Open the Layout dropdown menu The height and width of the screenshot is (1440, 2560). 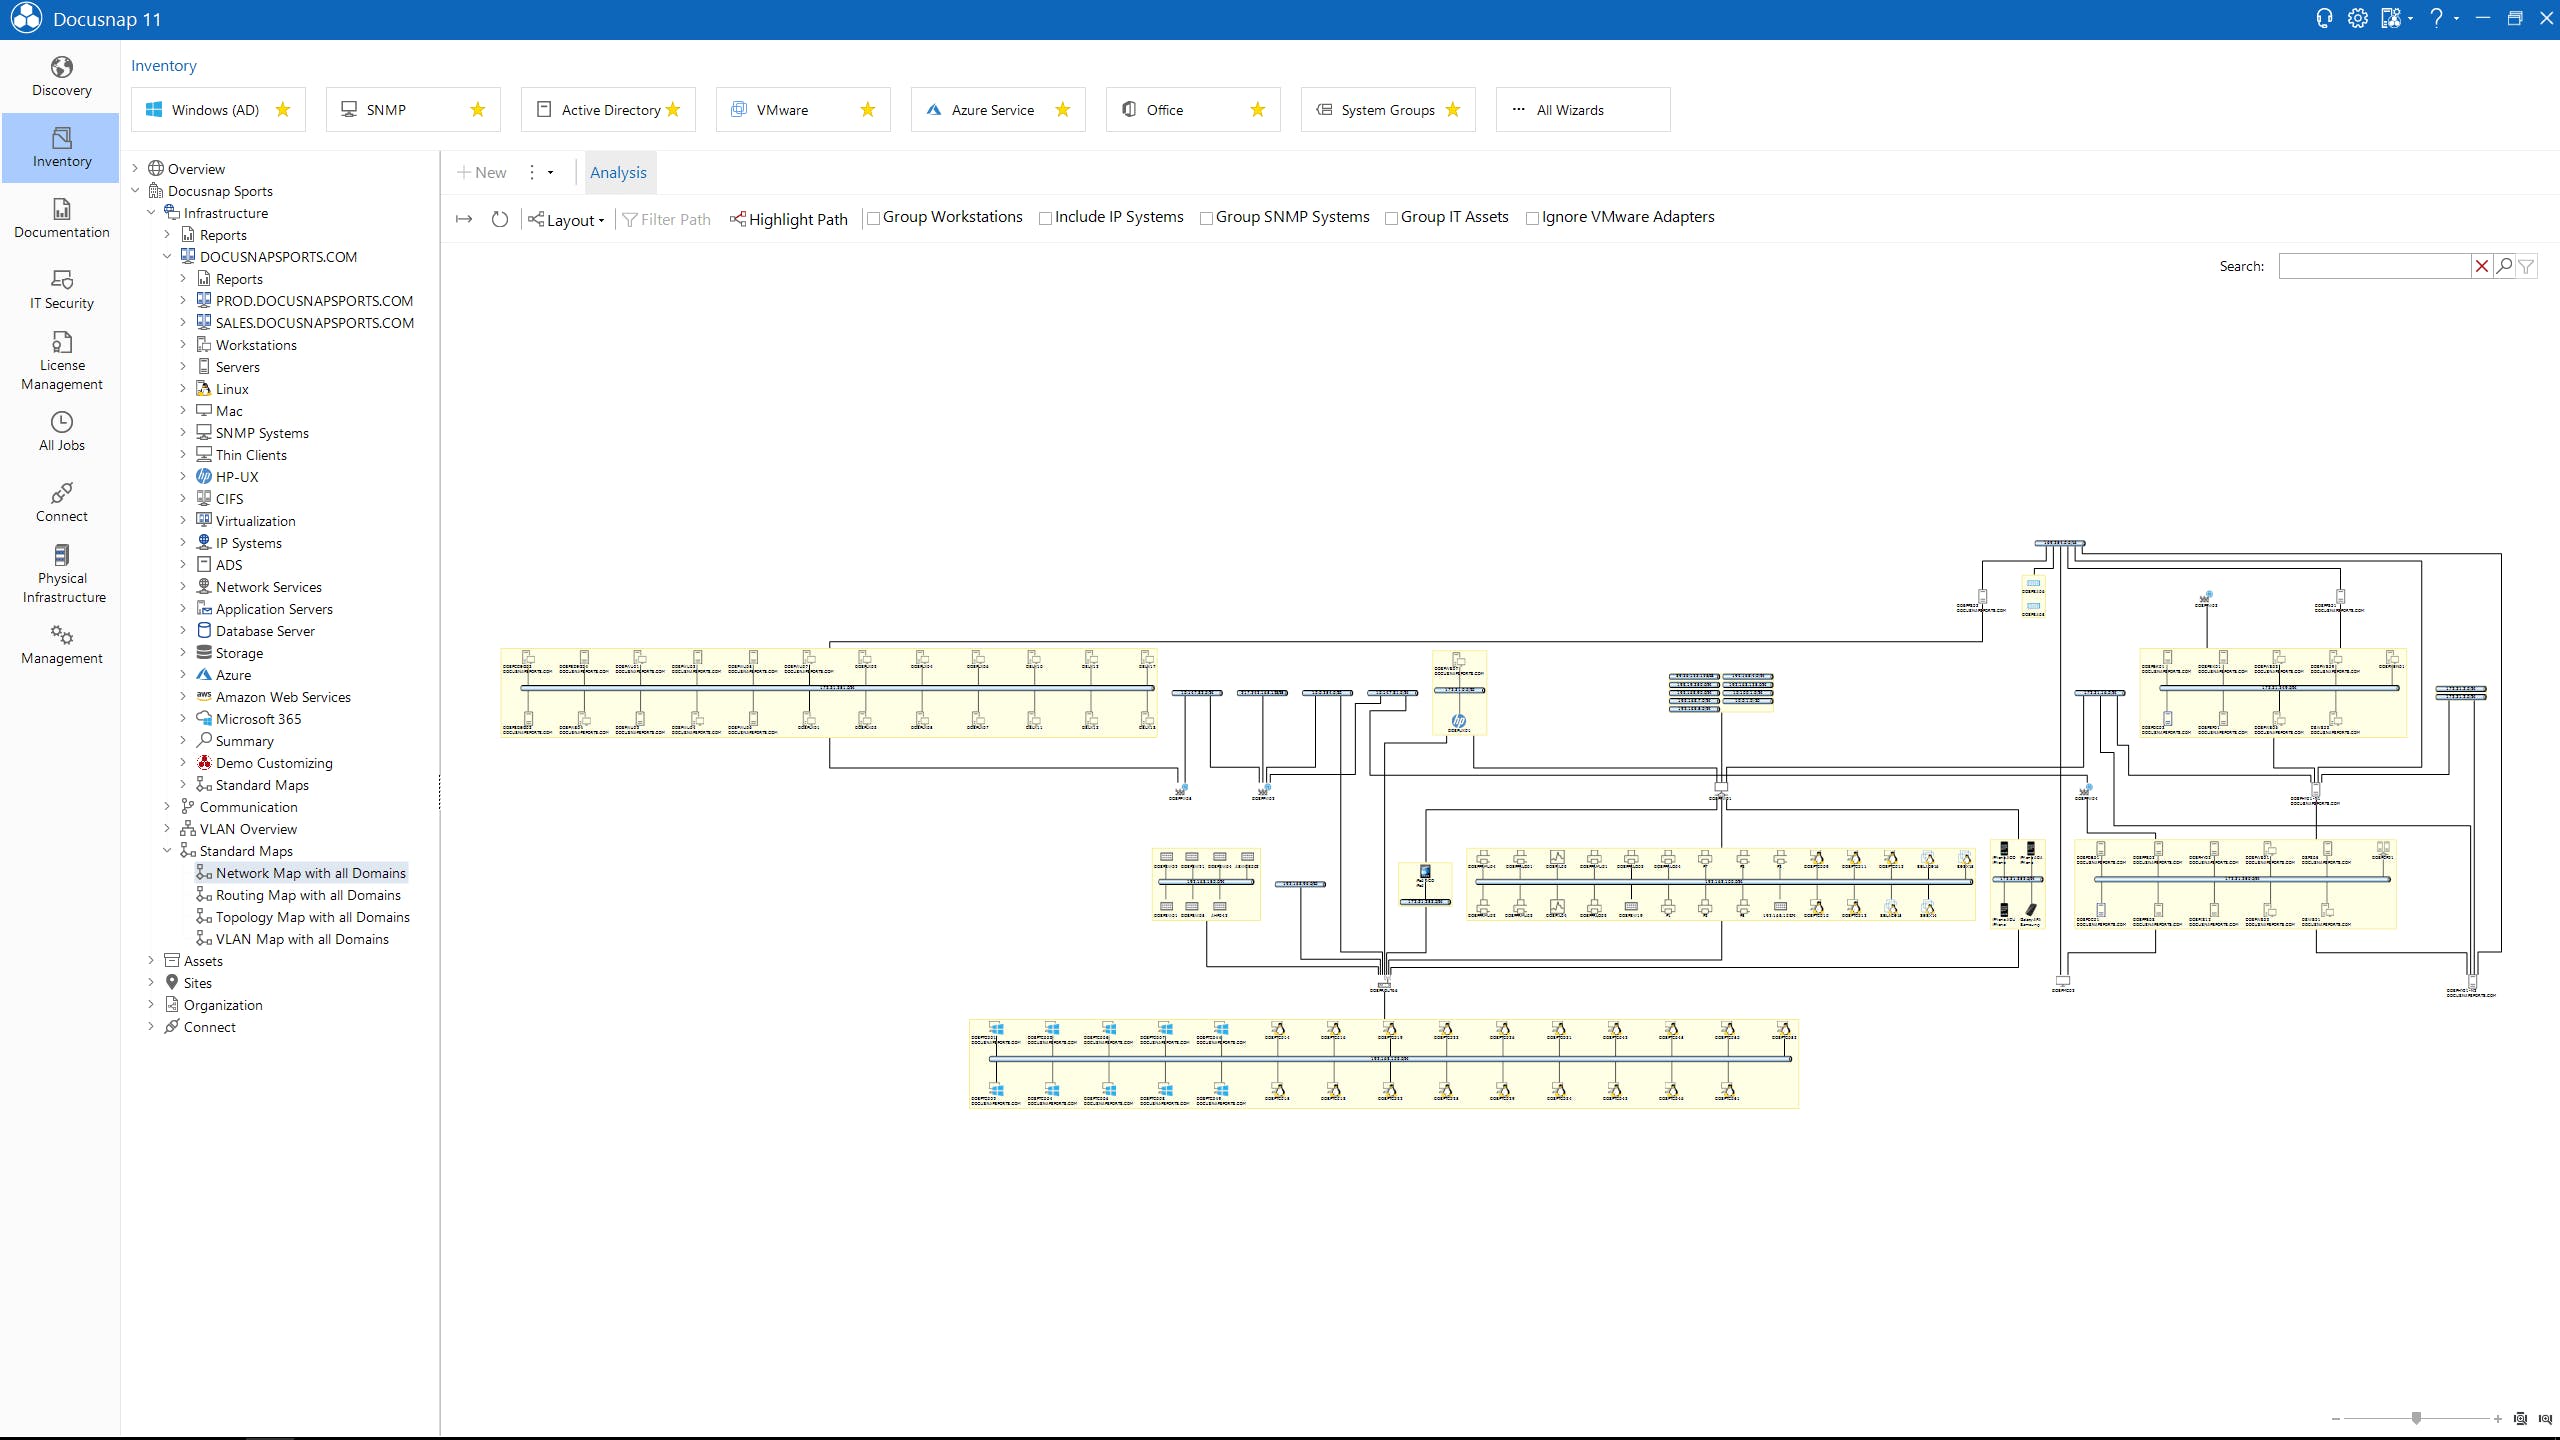[x=567, y=220]
